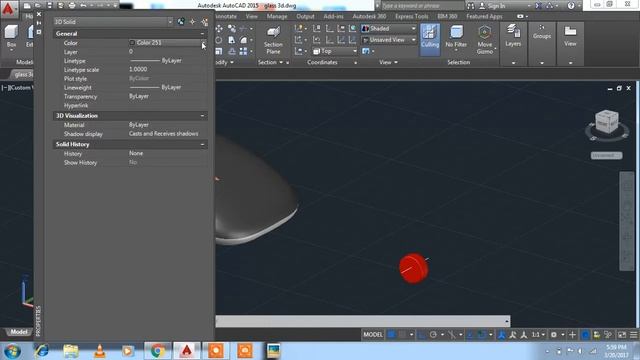Click the Model layout tab
The image size is (640, 360).
point(18,332)
